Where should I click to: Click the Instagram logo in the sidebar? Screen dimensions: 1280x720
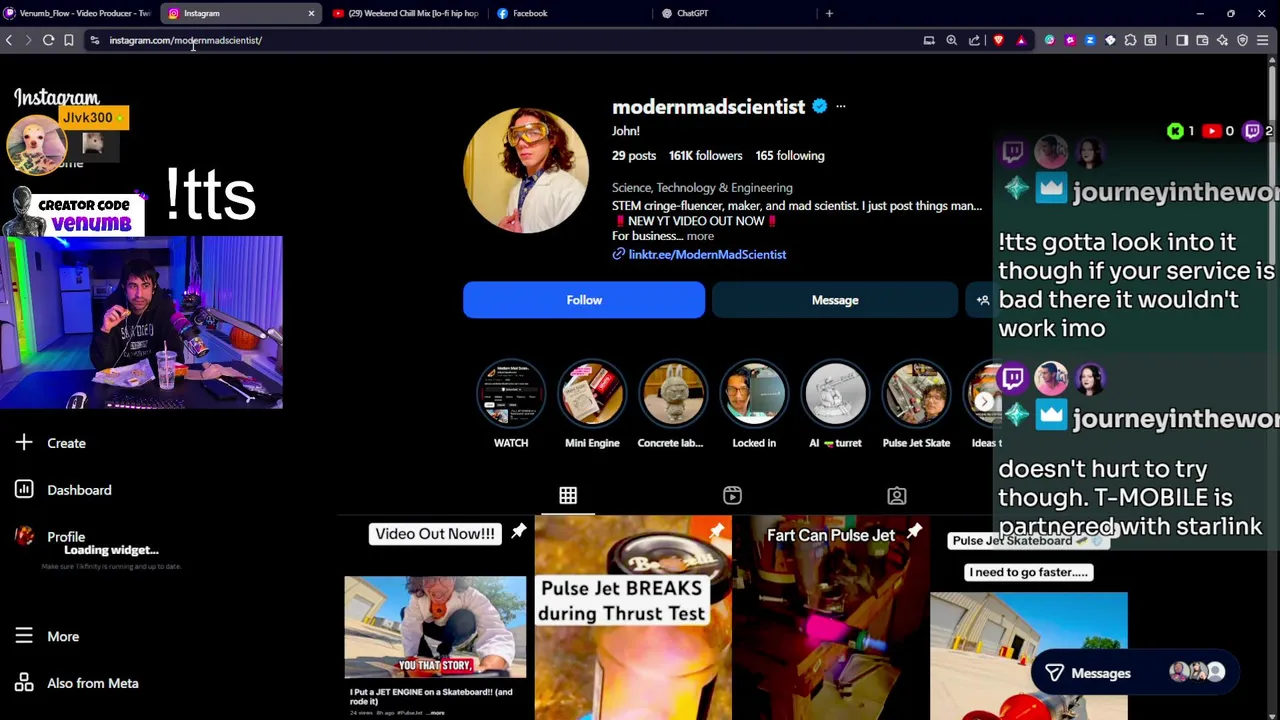tap(57, 98)
